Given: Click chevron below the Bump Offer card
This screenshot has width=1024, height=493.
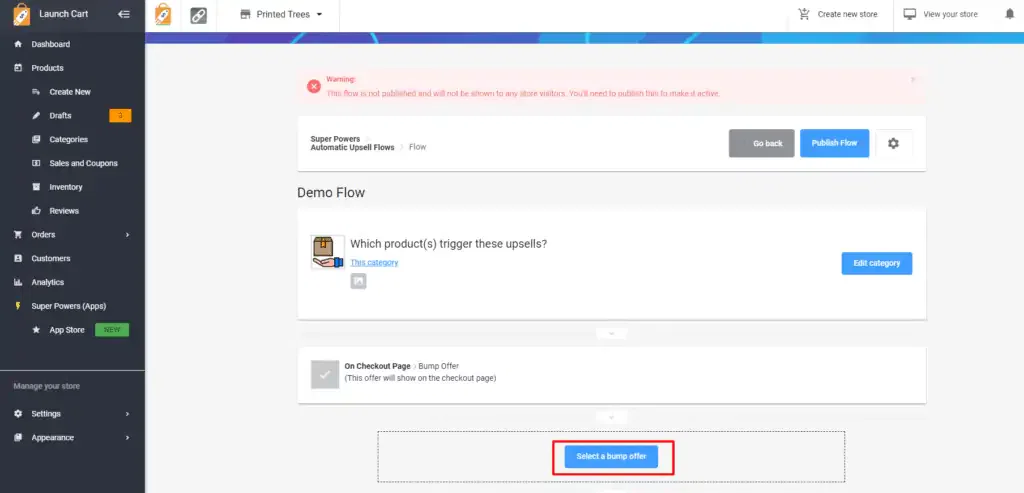Looking at the screenshot, I should pyautogui.click(x=612, y=417).
